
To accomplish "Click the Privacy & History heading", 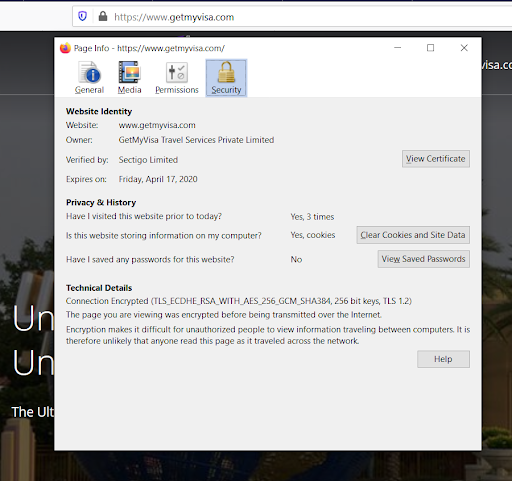I will (x=101, y=203).
